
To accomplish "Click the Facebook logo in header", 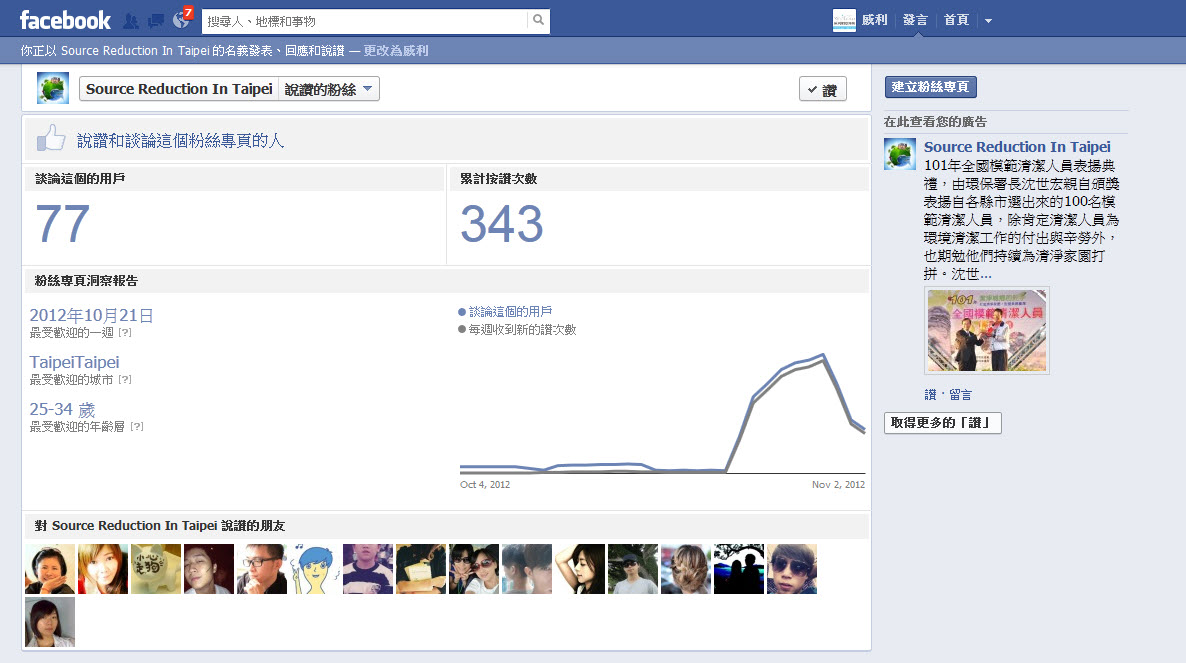I will click(65, 20).
